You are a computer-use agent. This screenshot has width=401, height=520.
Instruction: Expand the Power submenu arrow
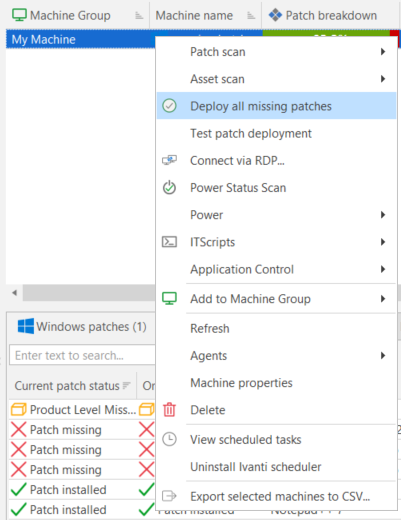tap(383, 215)
